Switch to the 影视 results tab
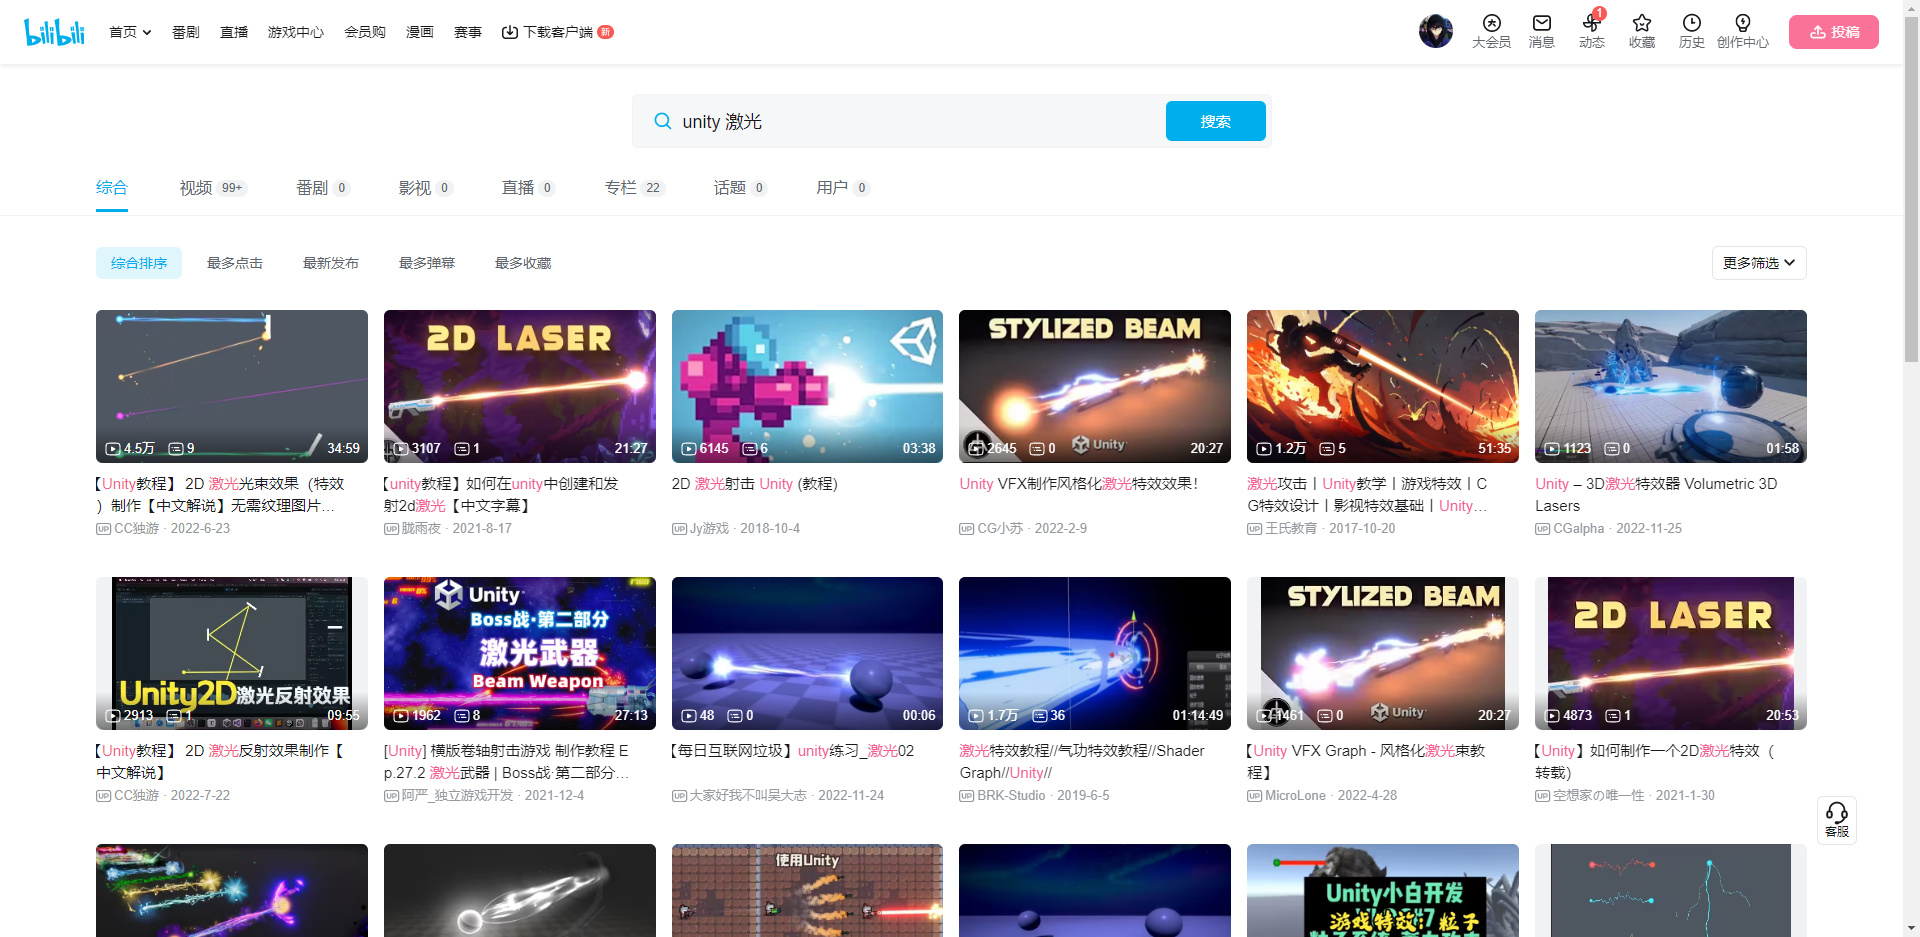The image size is (1920, 937). [x=425, y=188]
